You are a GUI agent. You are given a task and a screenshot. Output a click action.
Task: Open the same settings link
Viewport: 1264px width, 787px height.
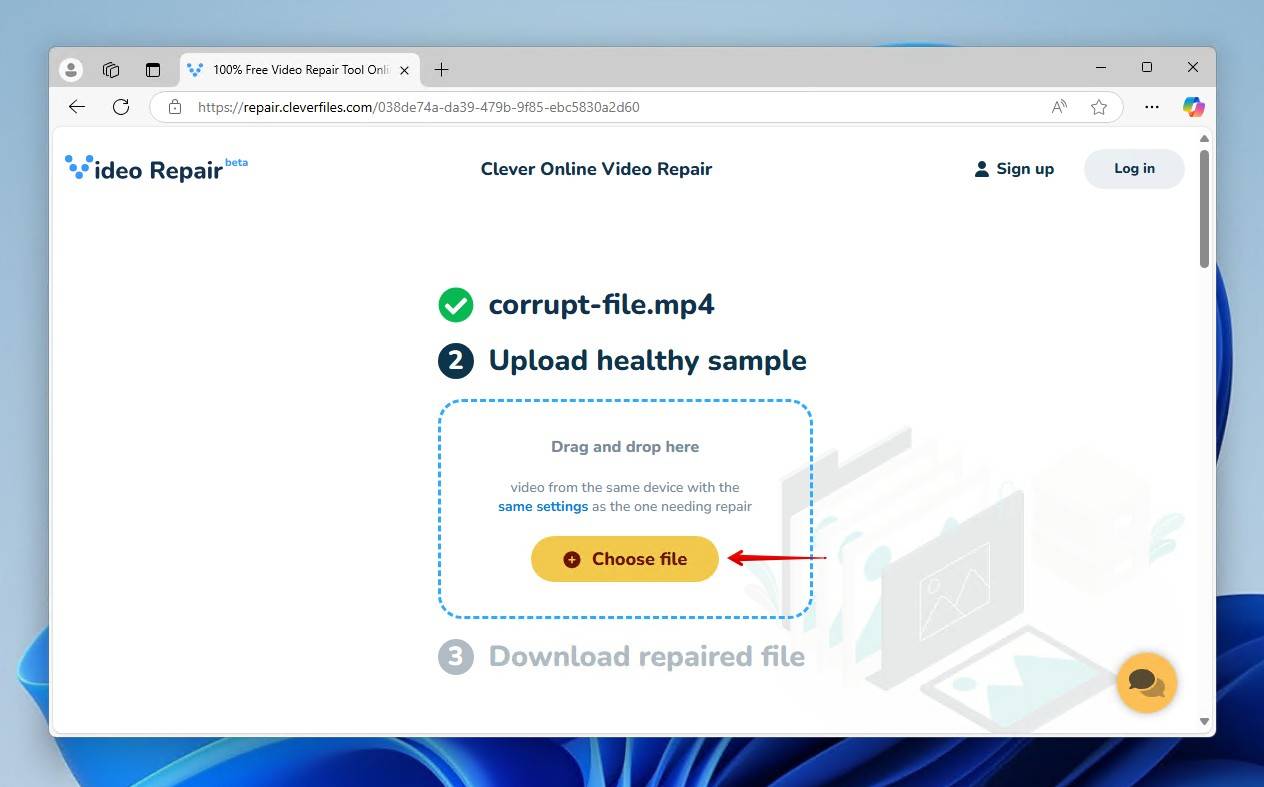[x=543, y=507]
